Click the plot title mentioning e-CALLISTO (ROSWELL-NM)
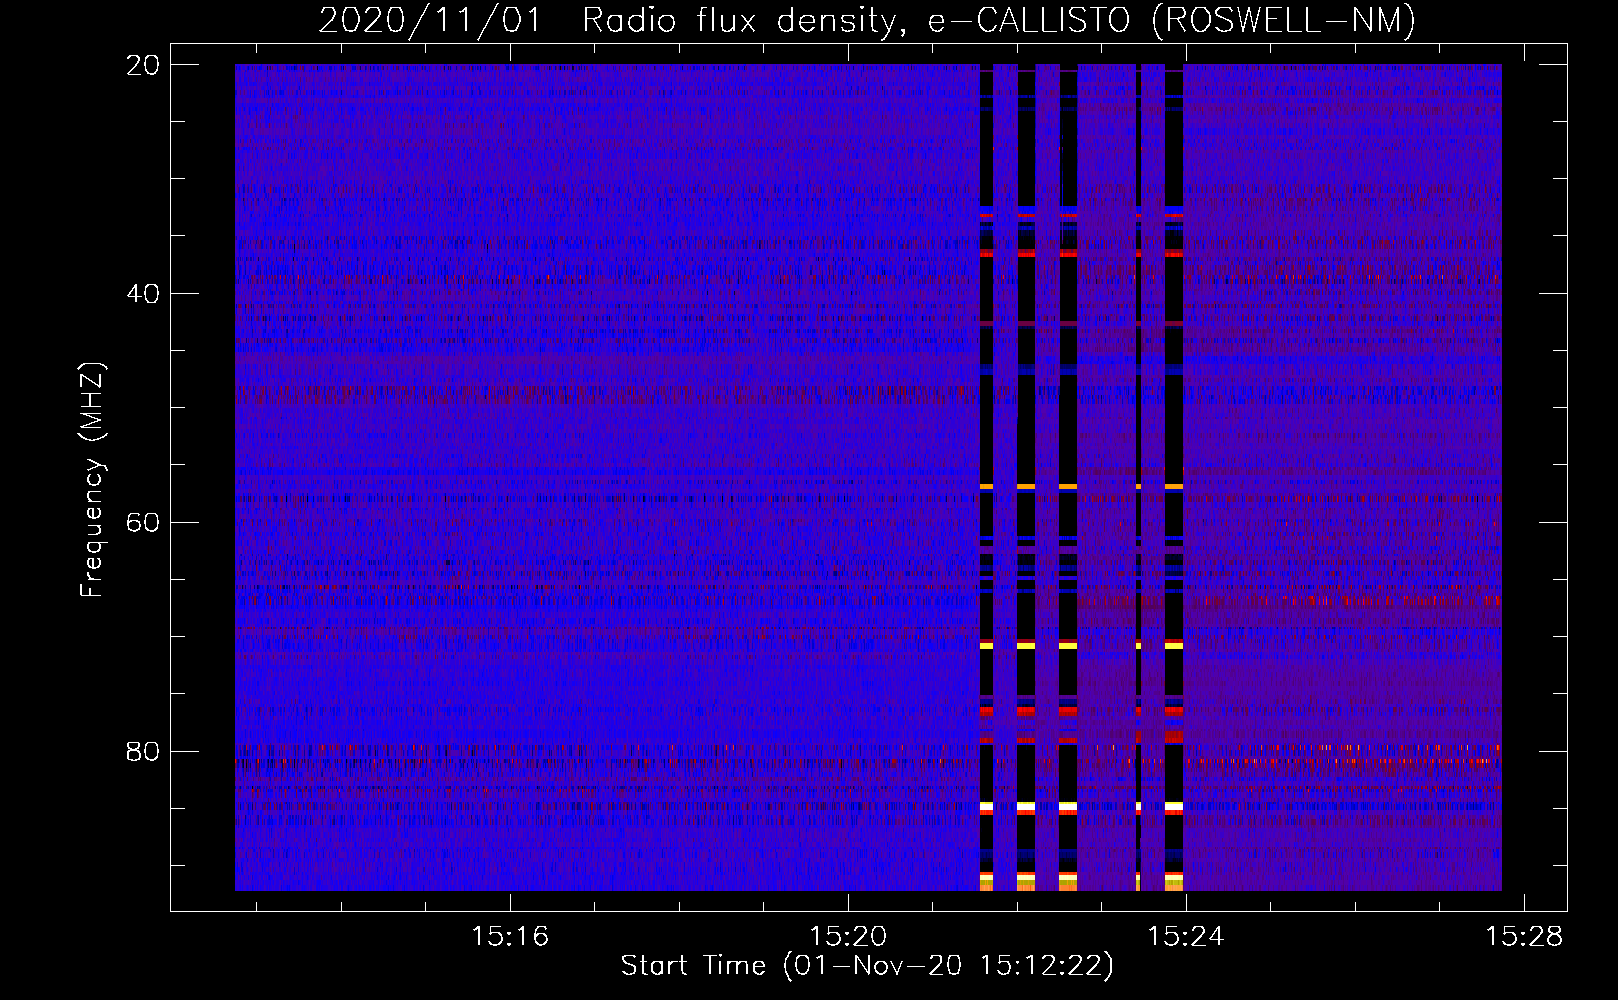 (867, 20)
